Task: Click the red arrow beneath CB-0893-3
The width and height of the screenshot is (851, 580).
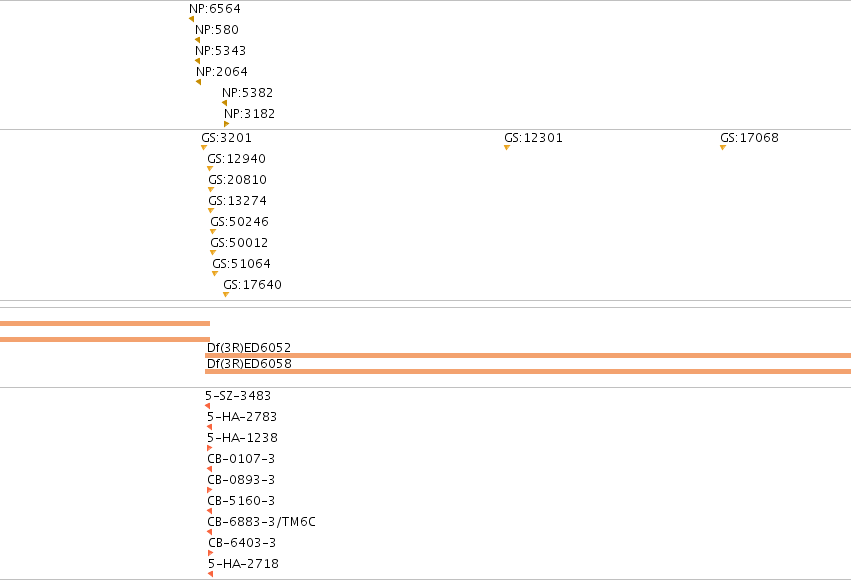Action: point(209,490)
